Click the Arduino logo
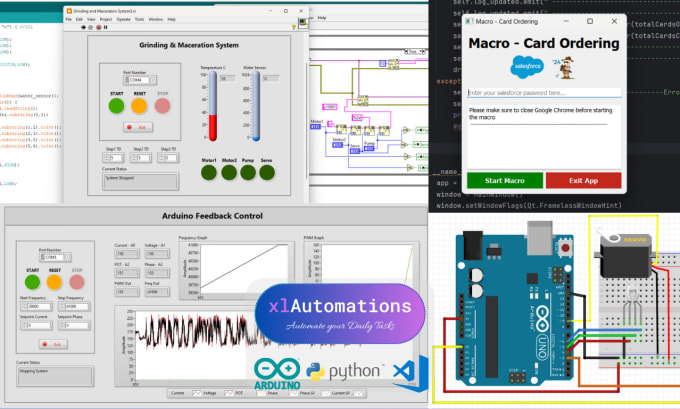680x409 pixels. [x=277, y=374]
